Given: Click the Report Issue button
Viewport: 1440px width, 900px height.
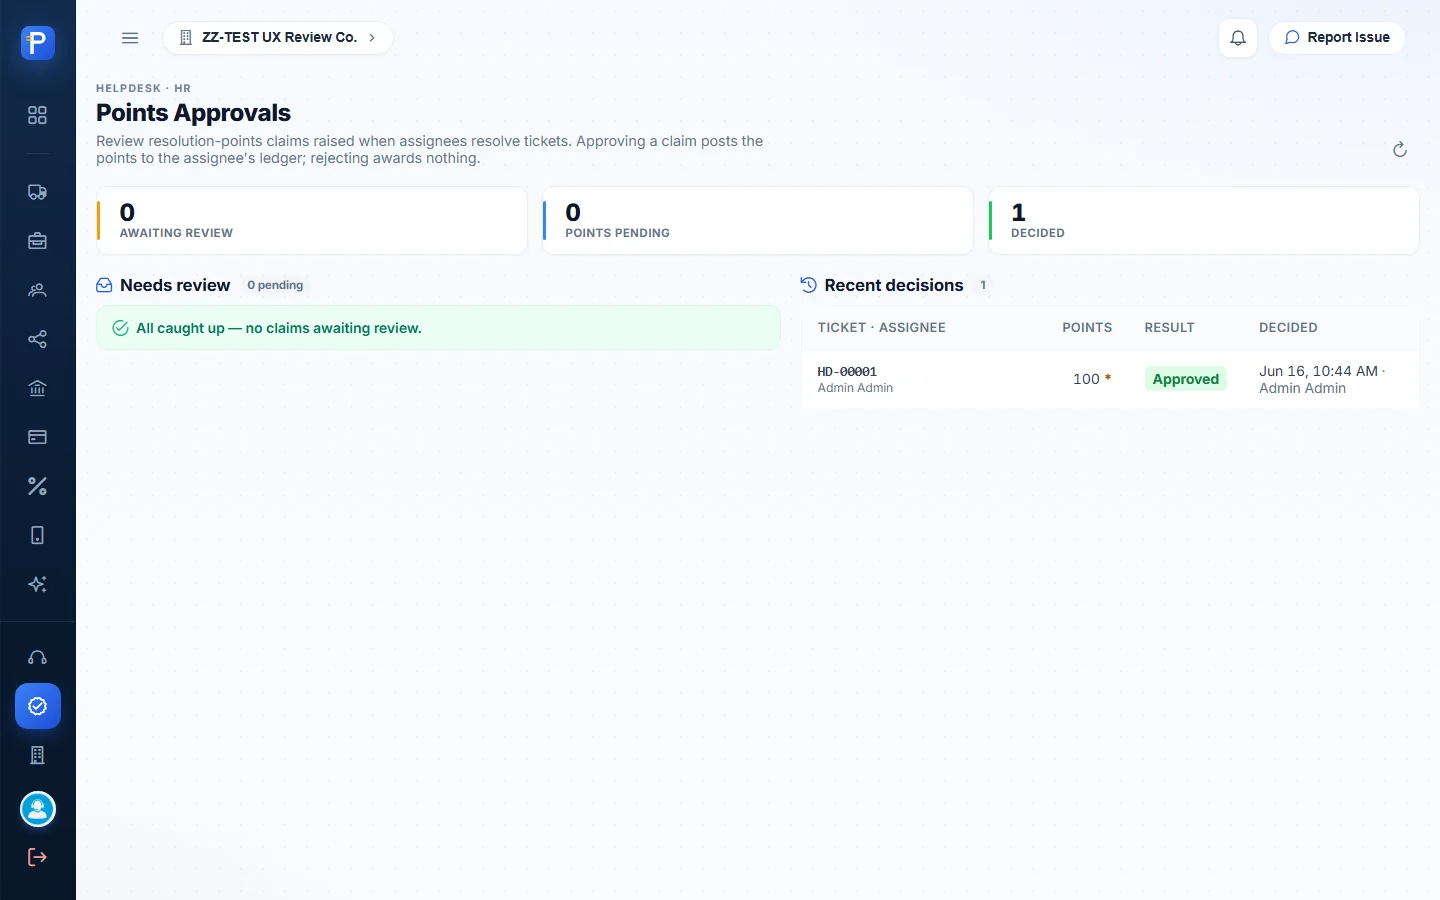Looking at the screenshot, I should 1337,38.
